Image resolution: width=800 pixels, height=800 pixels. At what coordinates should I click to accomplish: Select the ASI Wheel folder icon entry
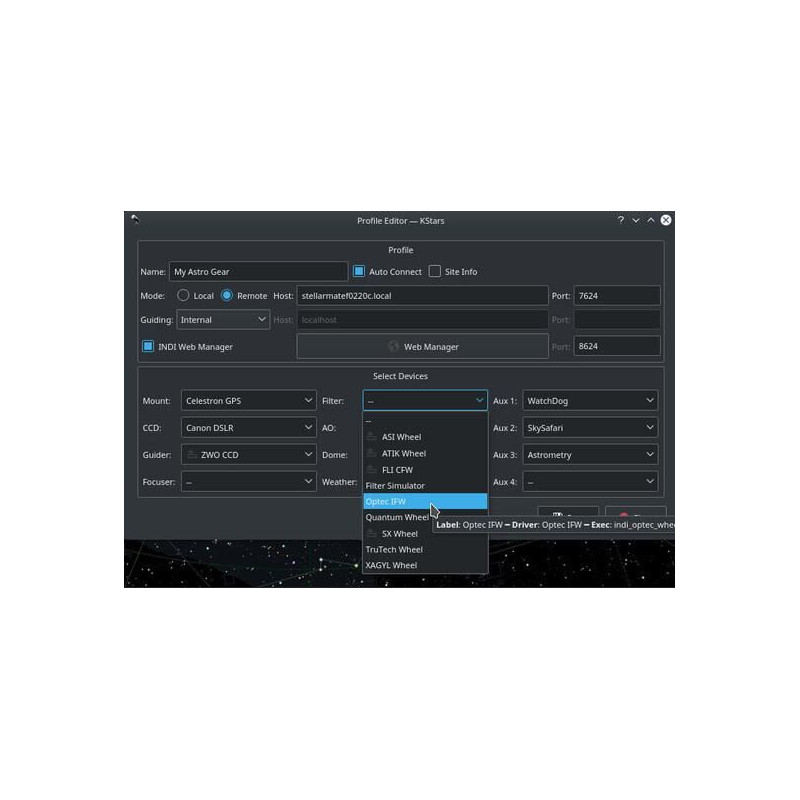[x=372, y=437]
